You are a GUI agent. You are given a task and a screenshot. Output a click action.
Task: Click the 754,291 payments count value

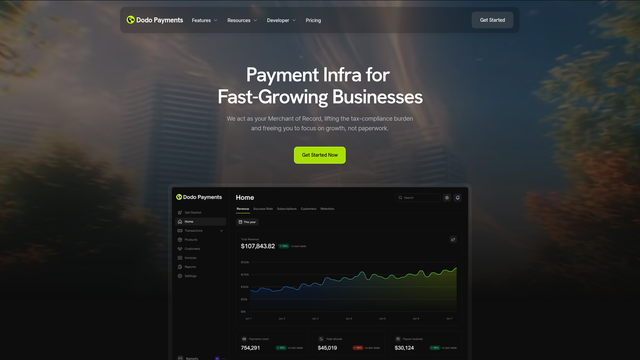coord(250,348)
